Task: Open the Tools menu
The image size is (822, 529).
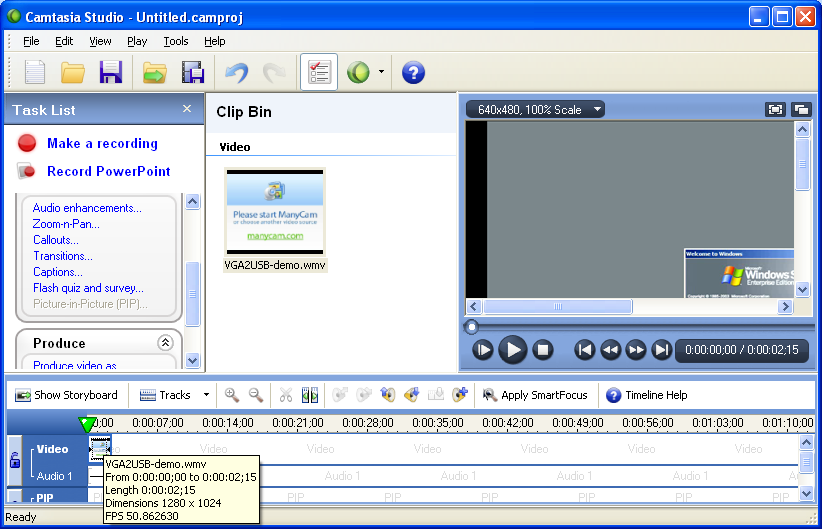Action: pyautogui.click(x=176, y=41)
